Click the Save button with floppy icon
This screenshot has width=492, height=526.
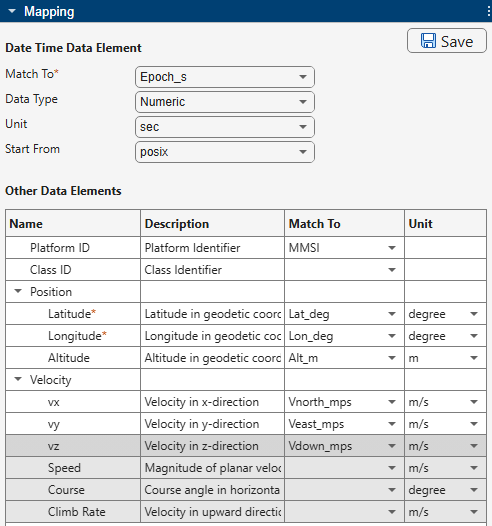(447, 41)
